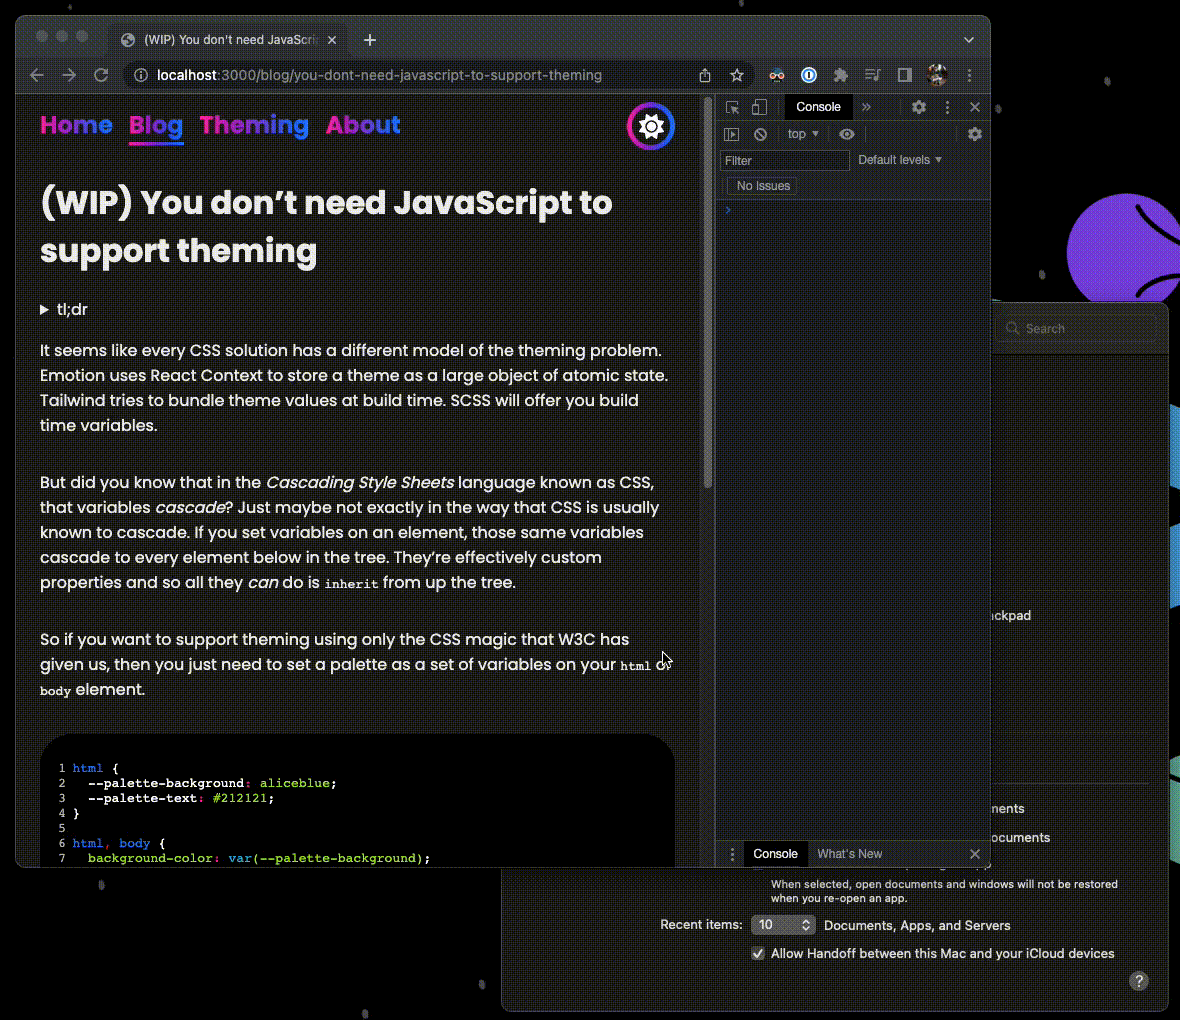Screen dimensions: 1180x1020
Task: Click the 'Cascading Style Sheets' italic text
Action: (x=360, y=483)
